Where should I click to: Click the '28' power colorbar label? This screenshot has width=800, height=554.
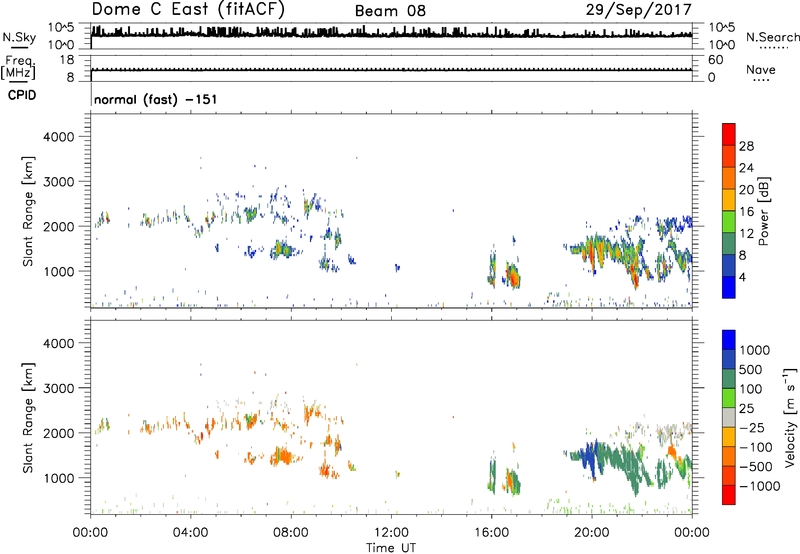[746, 146]
